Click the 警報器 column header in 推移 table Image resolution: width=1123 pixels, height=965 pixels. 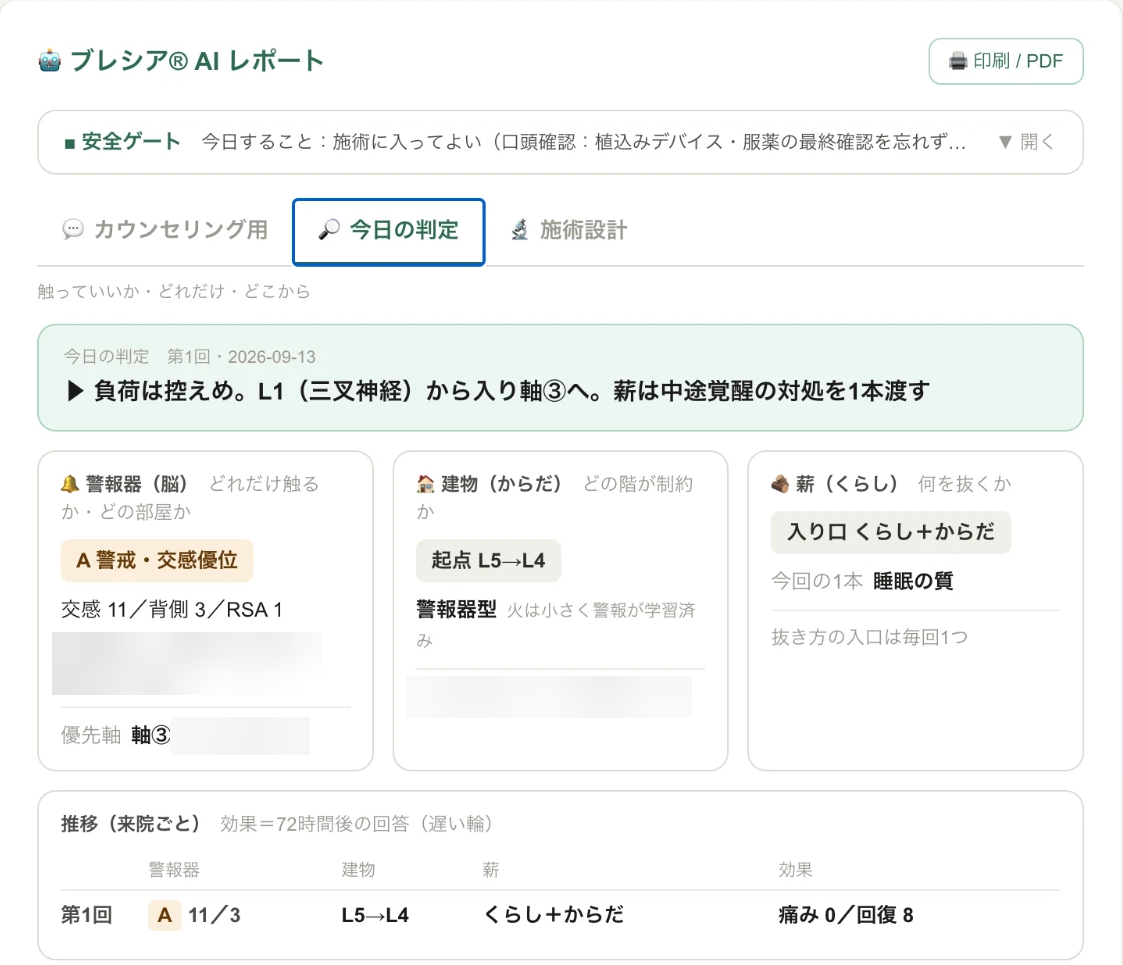pos(174,870)
